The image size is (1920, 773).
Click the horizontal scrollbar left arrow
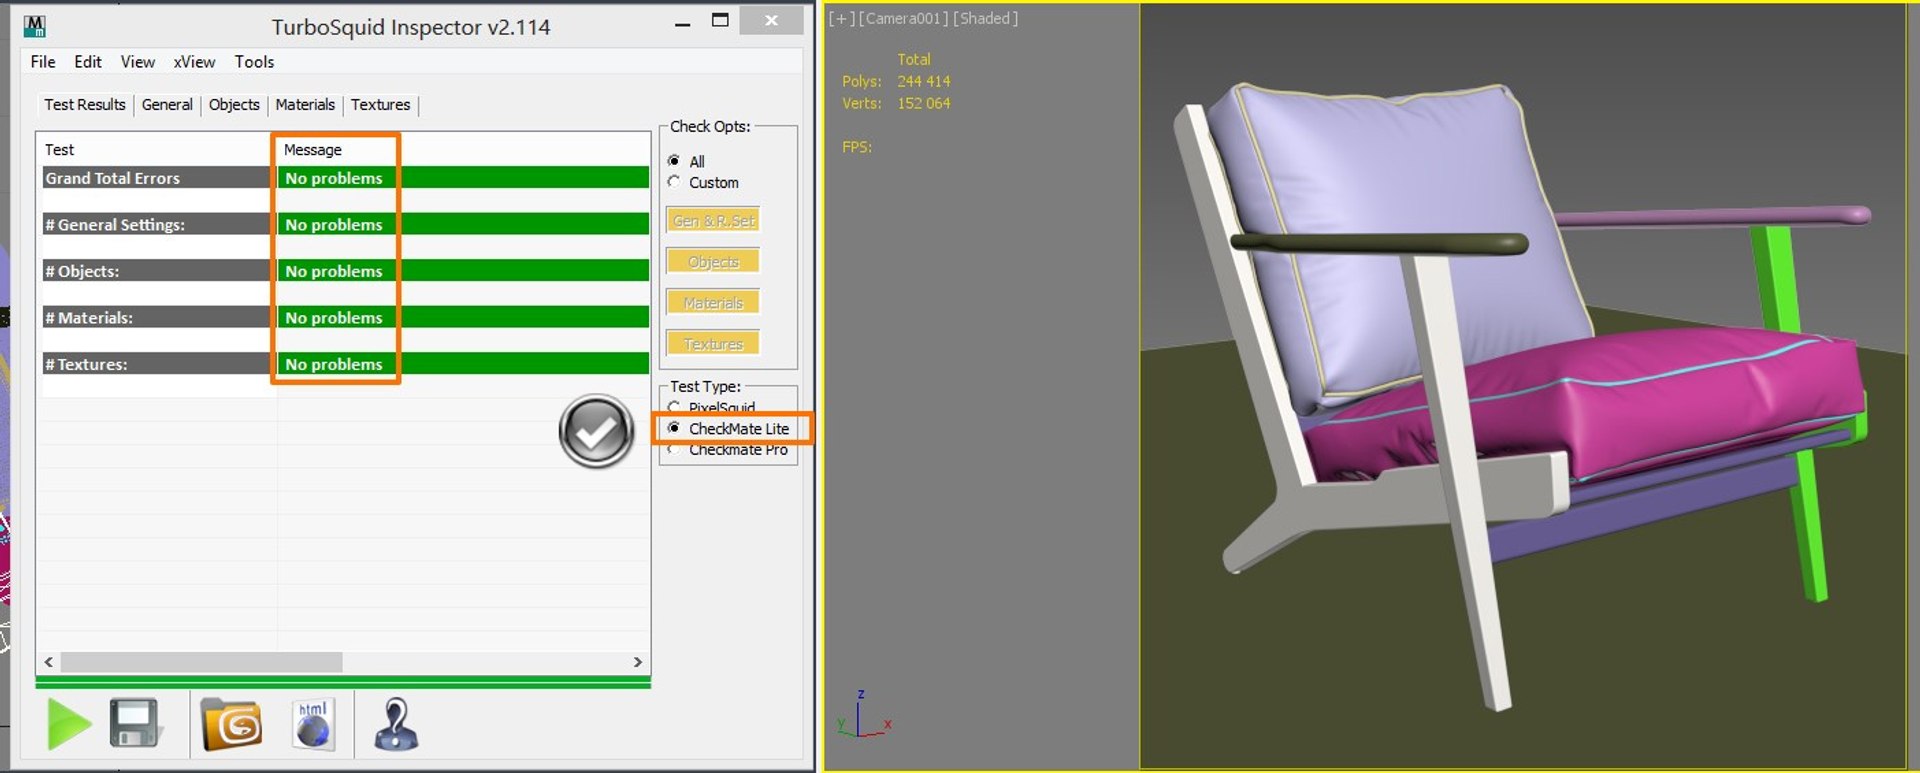click(49, 662)
